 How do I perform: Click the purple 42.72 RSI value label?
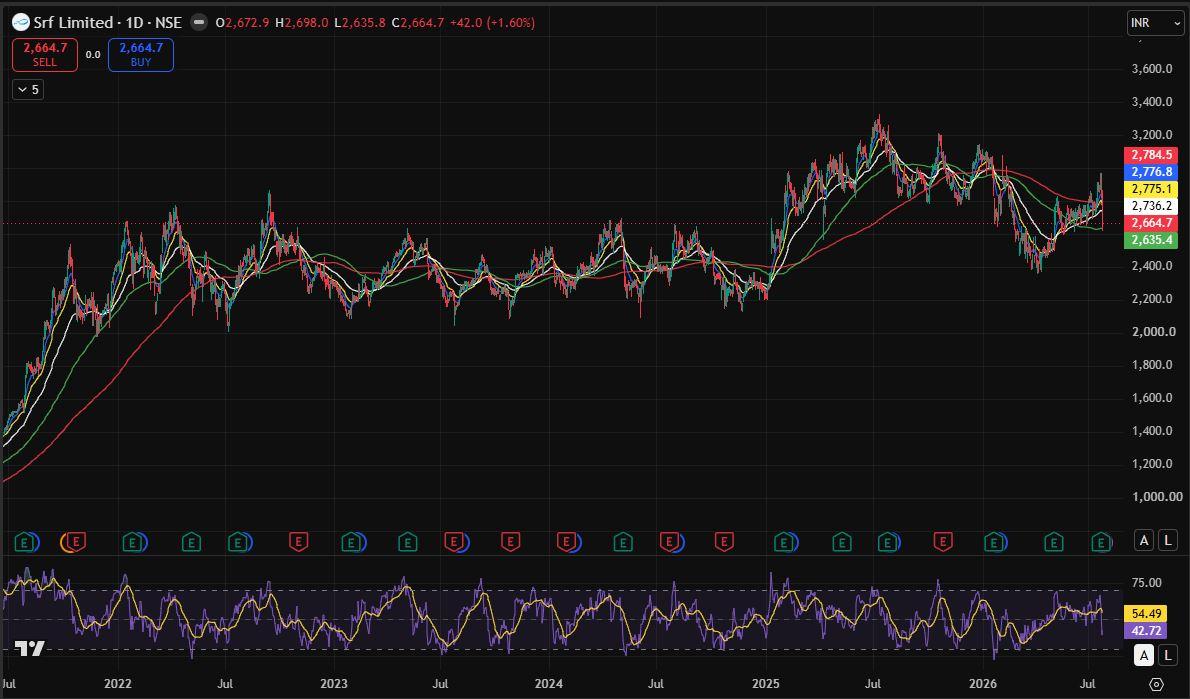(x=1146, y=631)
